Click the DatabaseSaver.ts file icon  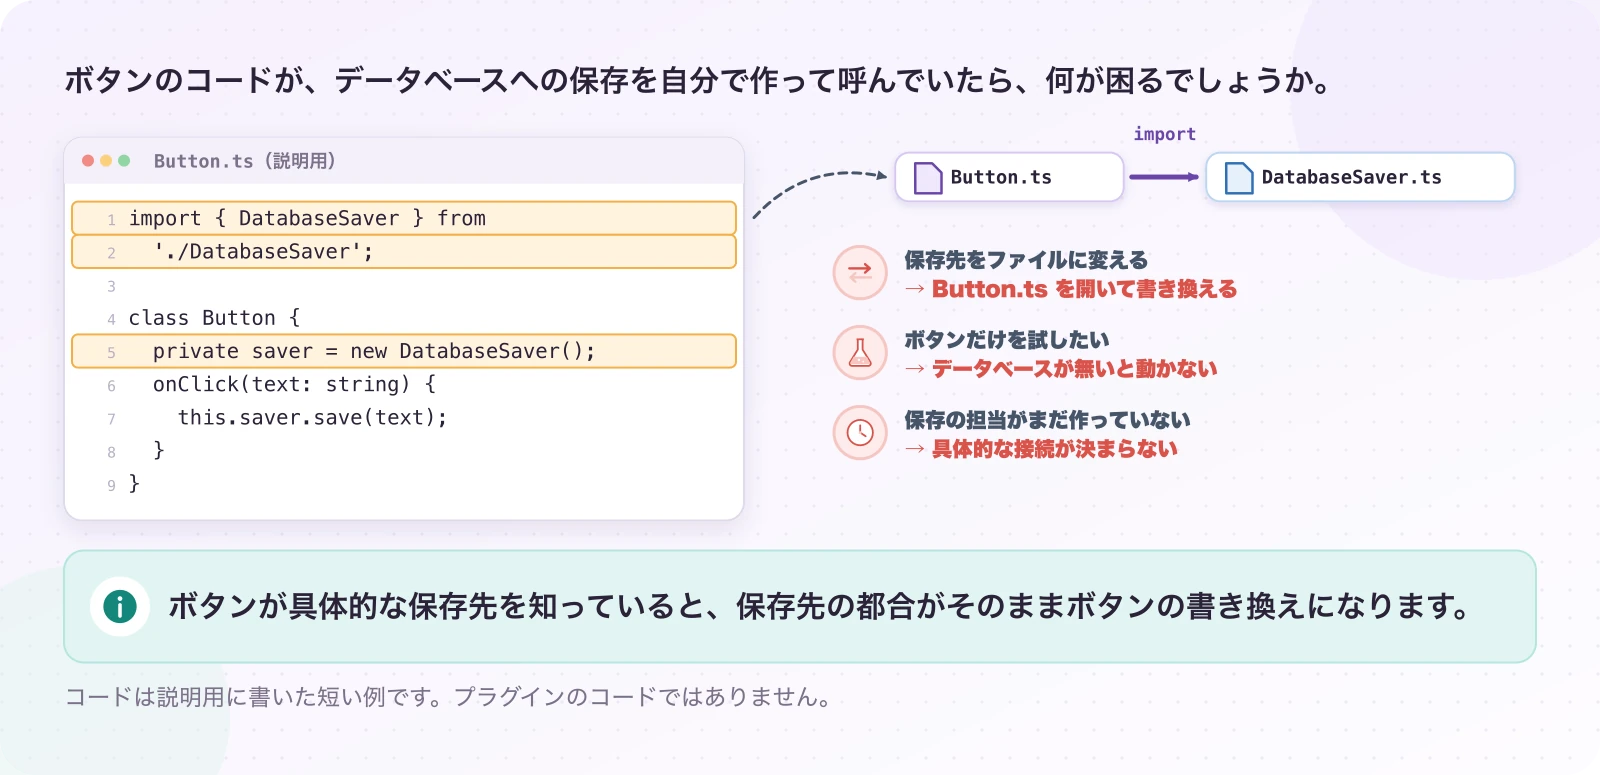coord(1239,177)
